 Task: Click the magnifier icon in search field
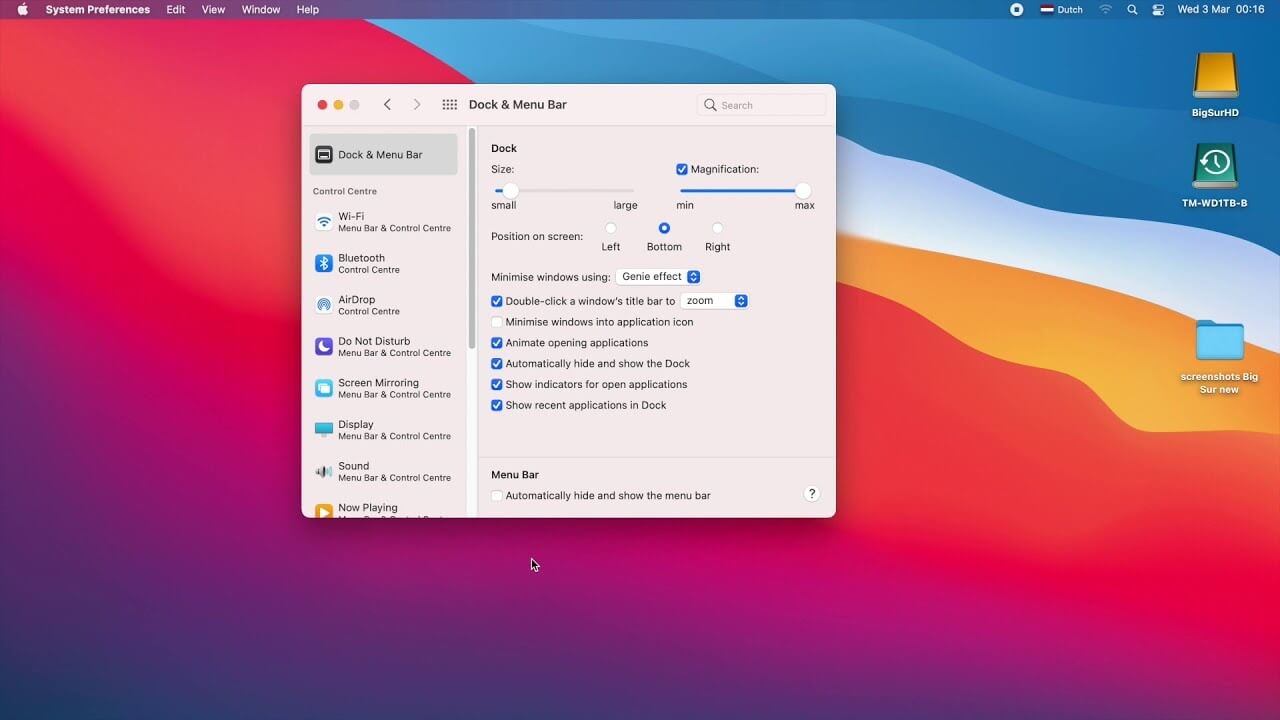point(710,105)
